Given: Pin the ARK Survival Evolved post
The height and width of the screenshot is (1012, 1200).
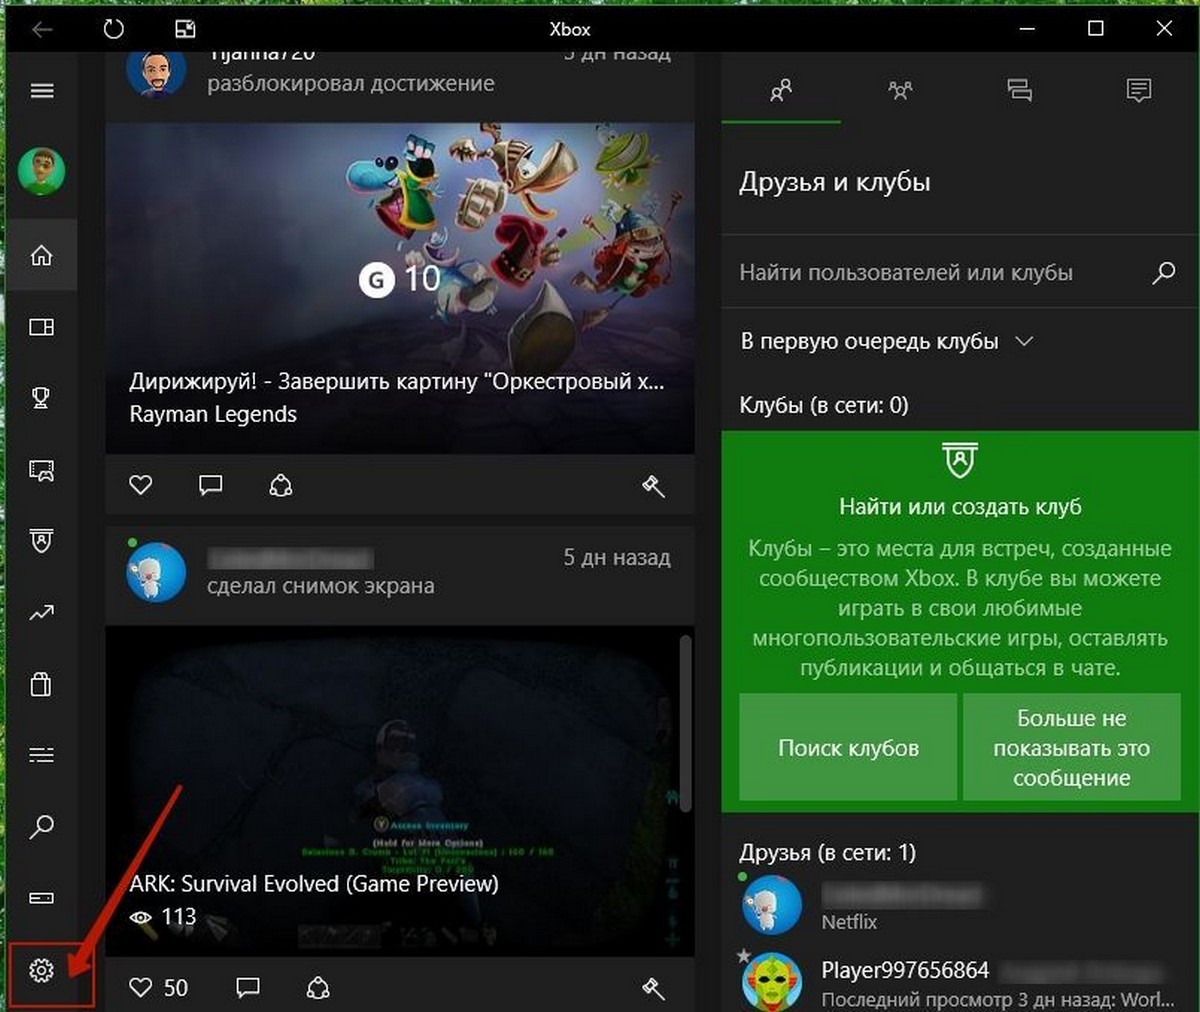Looking at the screenshot, I should tap(653, 988).
